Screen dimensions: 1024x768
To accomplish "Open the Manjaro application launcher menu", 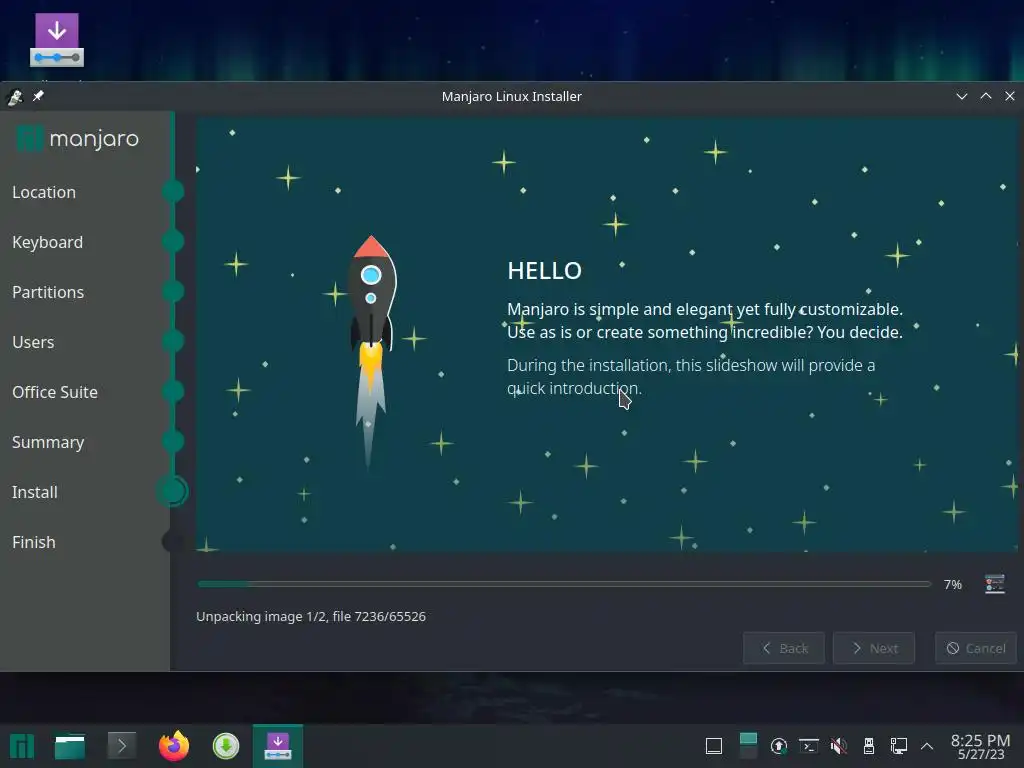I will click(22, 746).
